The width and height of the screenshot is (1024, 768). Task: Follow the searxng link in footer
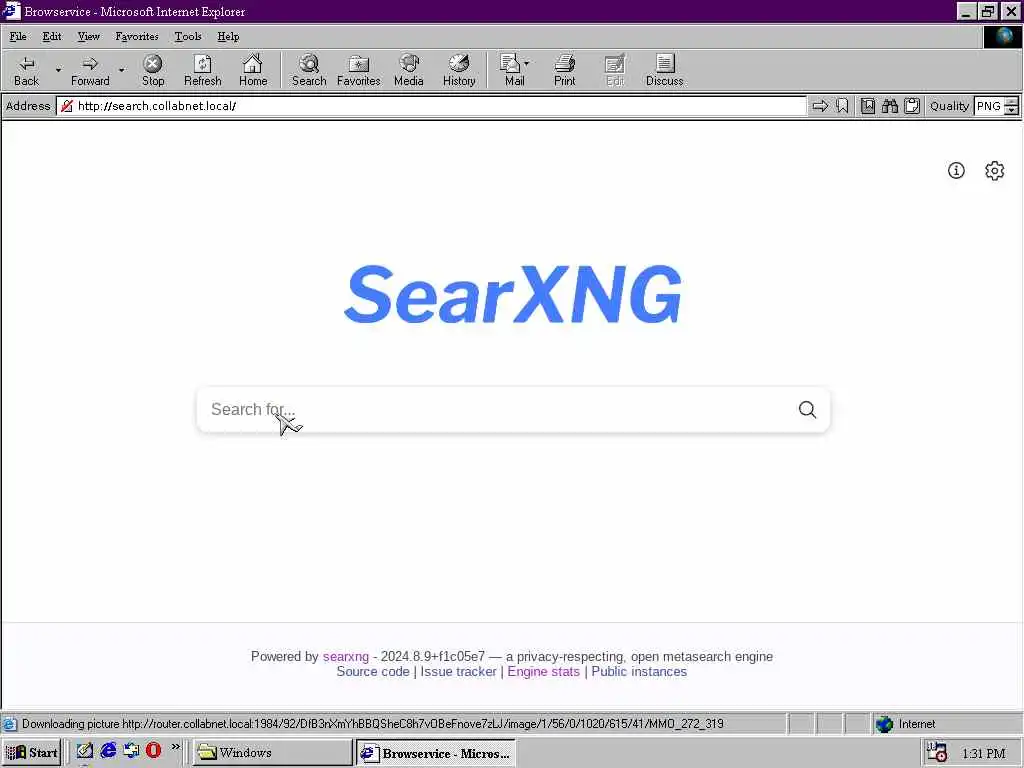tap(345, 656)
